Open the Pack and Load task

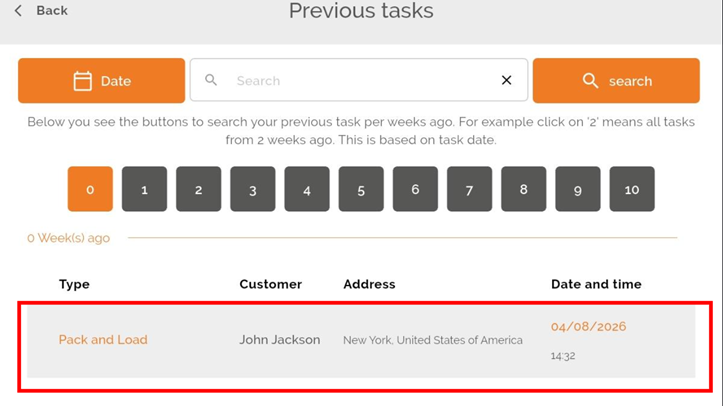[103, 340]
